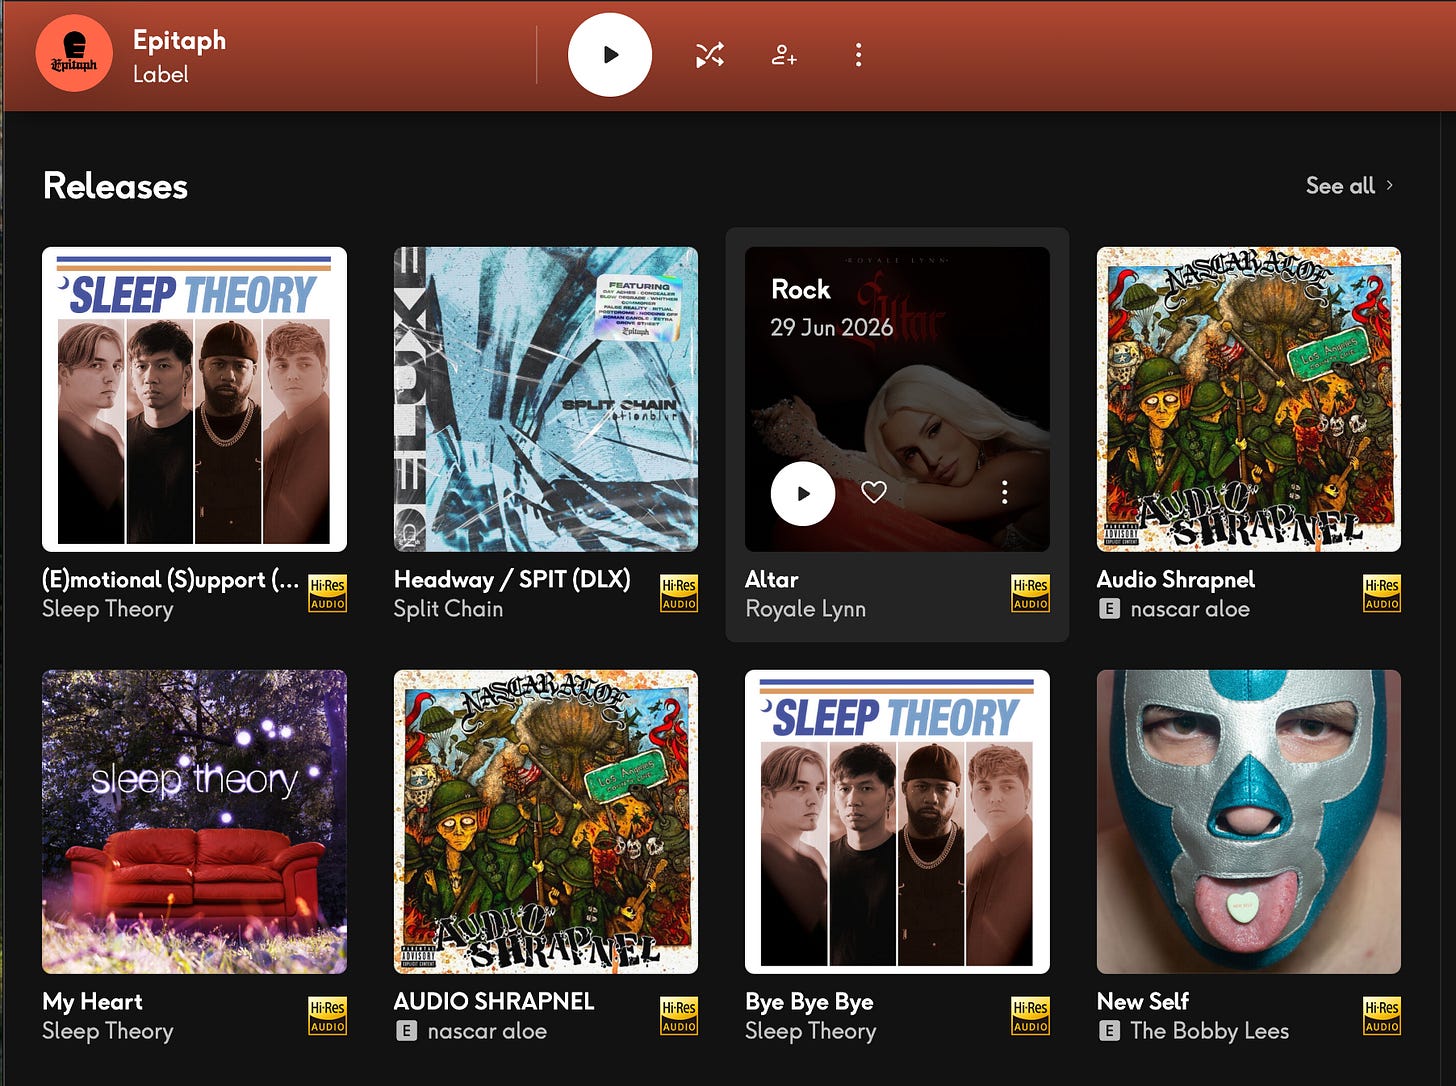Favorite the Altar album with the heart

pyautogui.click(x=874, y=492)
